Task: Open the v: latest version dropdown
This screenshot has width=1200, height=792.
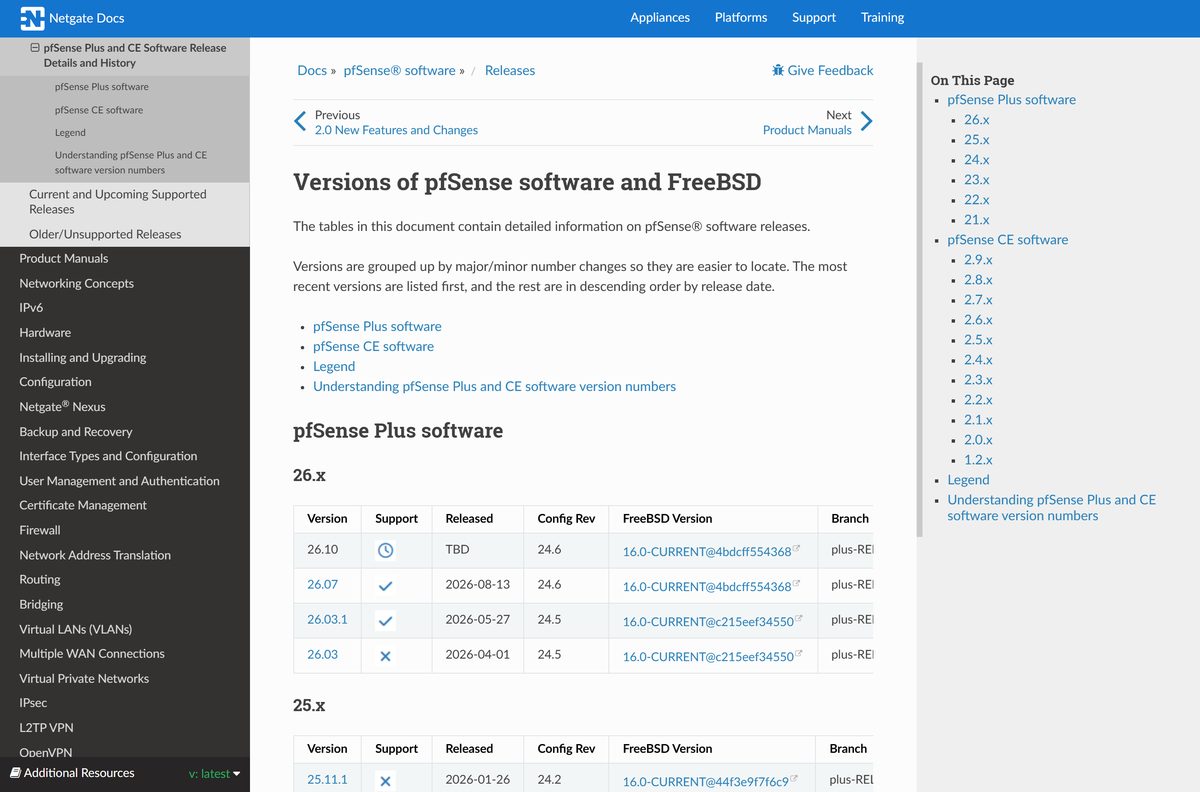Action: (x=215, y=774)
